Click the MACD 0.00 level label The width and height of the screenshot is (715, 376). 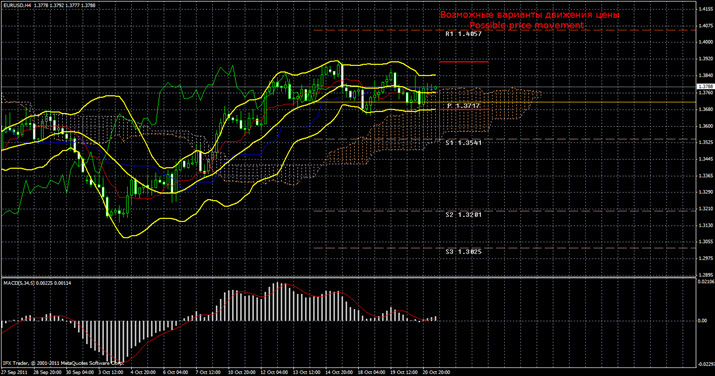coord(703,321)
